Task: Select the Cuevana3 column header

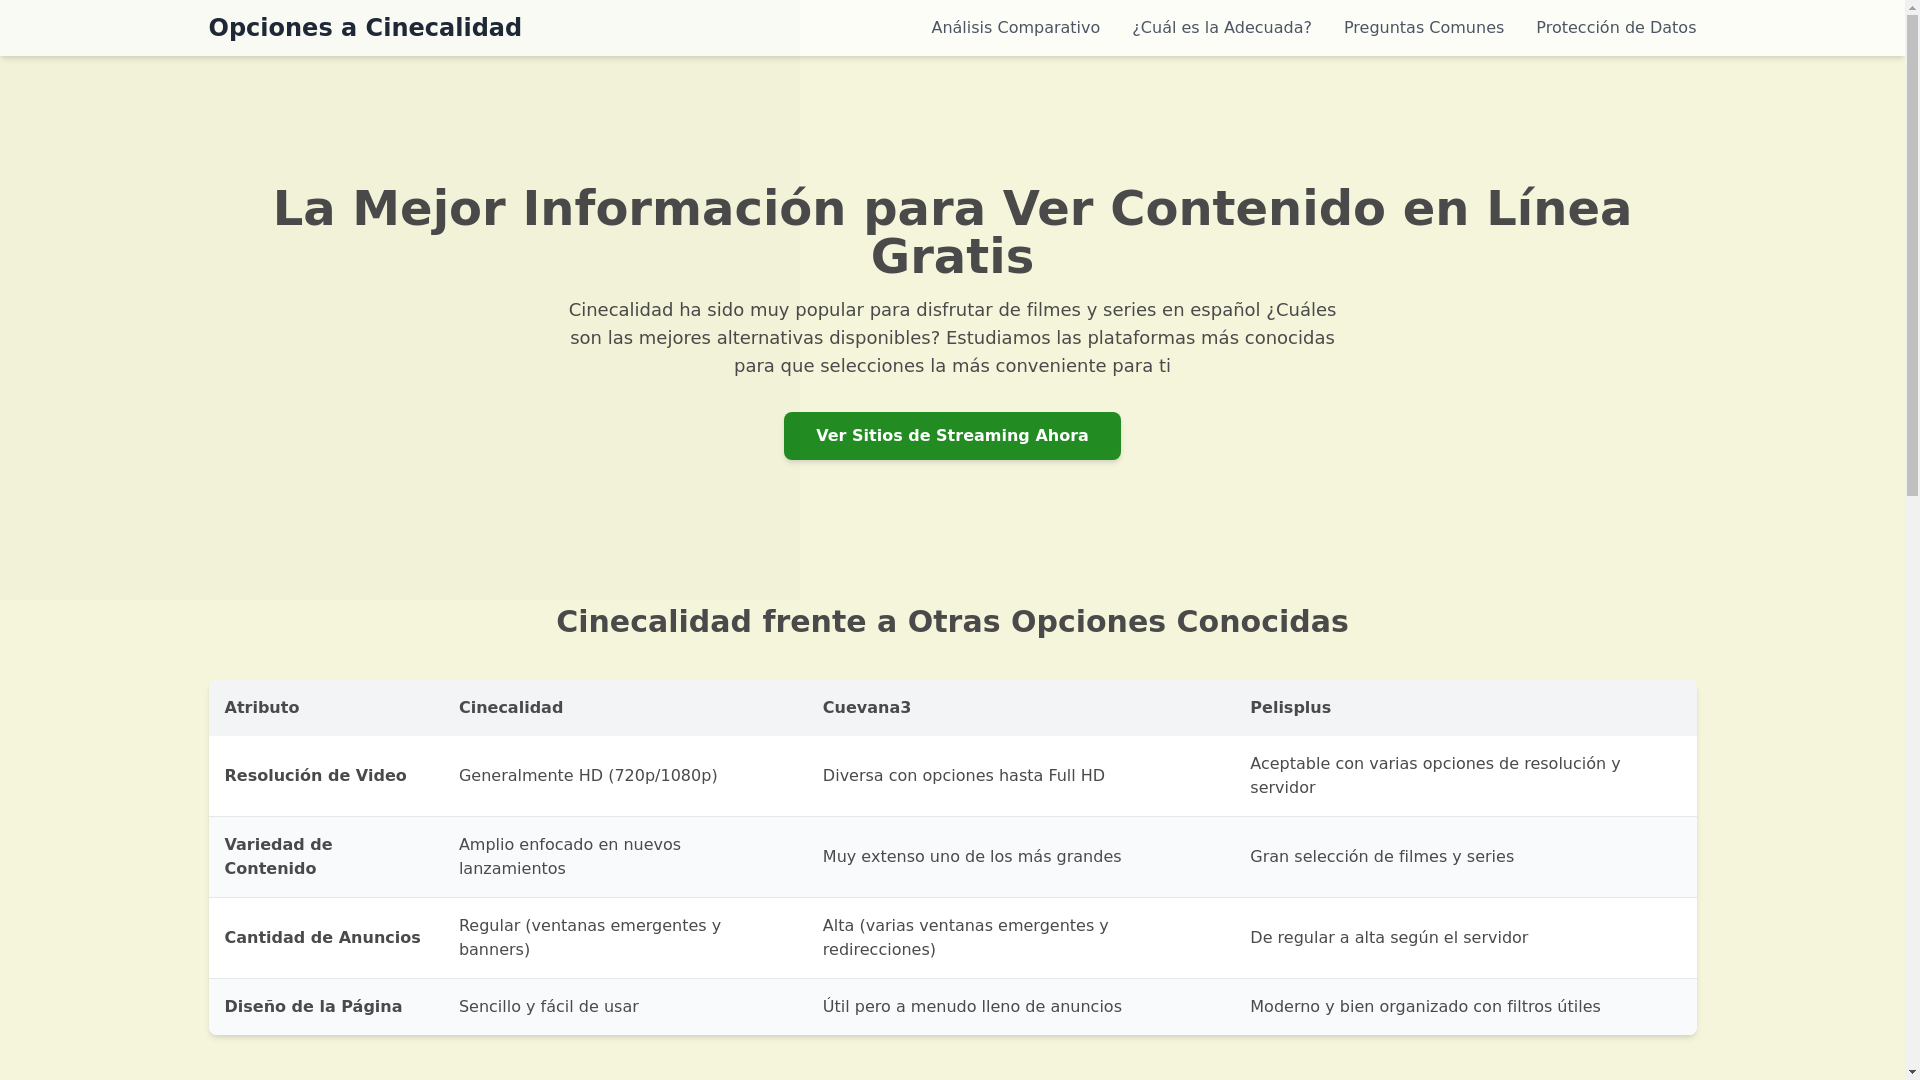Action: coord(1020,708)
